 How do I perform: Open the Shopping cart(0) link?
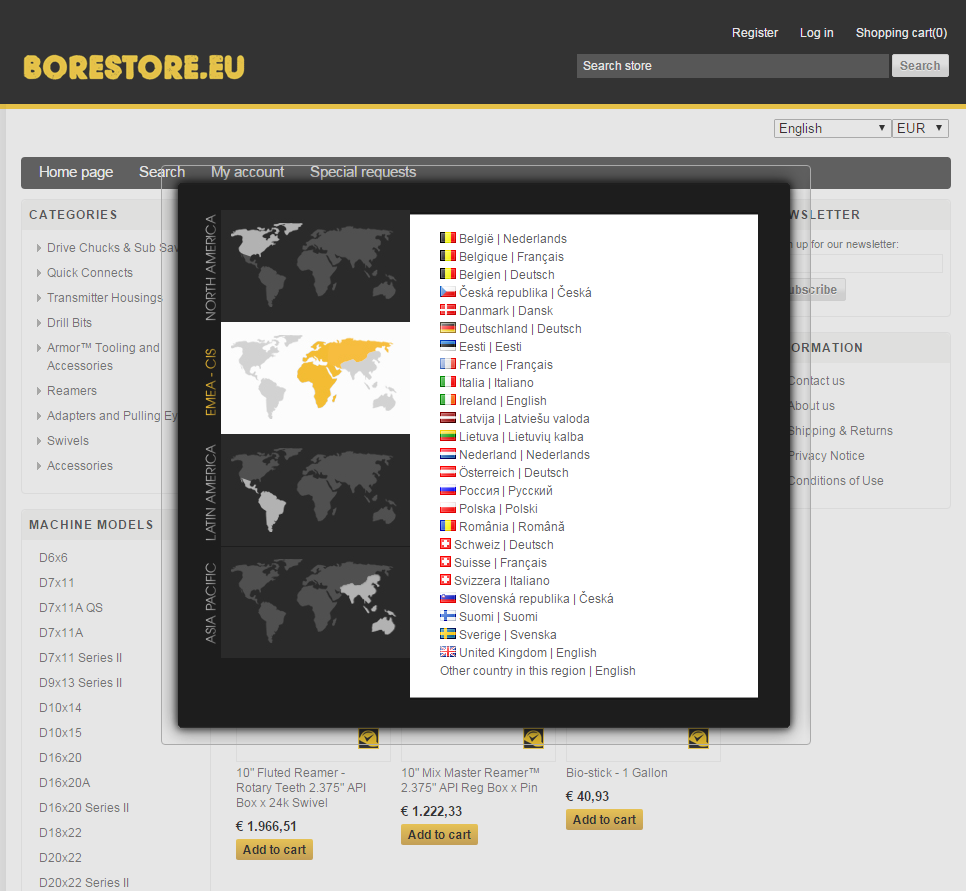click(901, 33)
